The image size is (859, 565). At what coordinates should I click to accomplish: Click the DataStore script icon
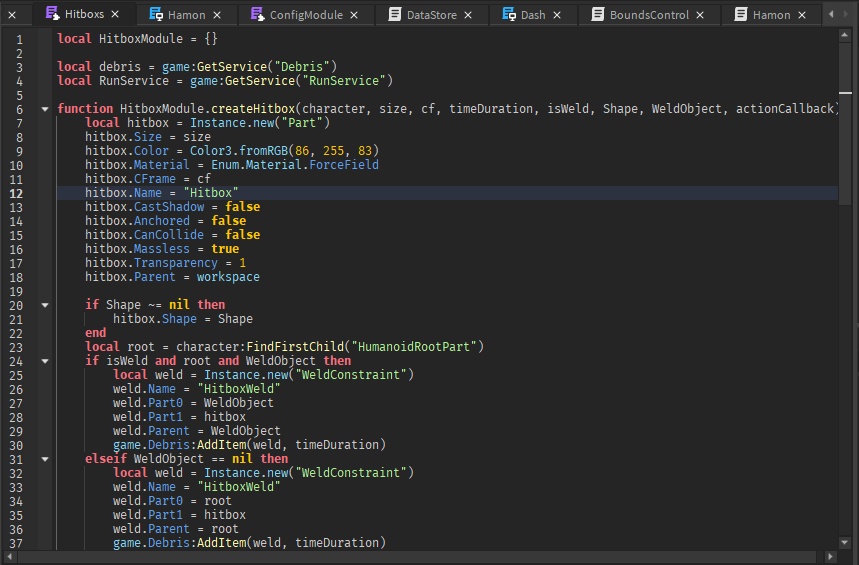[394, 14]
